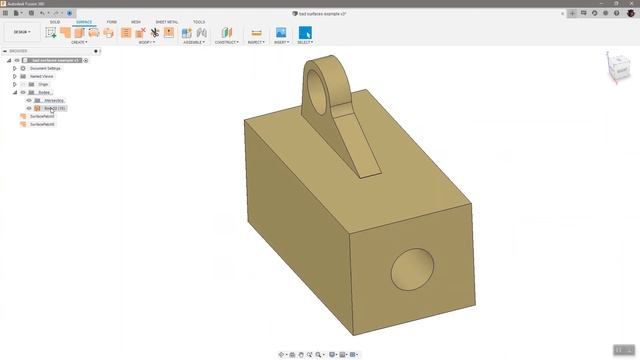Switch to the Surface tab
The width and height of the screenshot is (640, 360).
84,22
